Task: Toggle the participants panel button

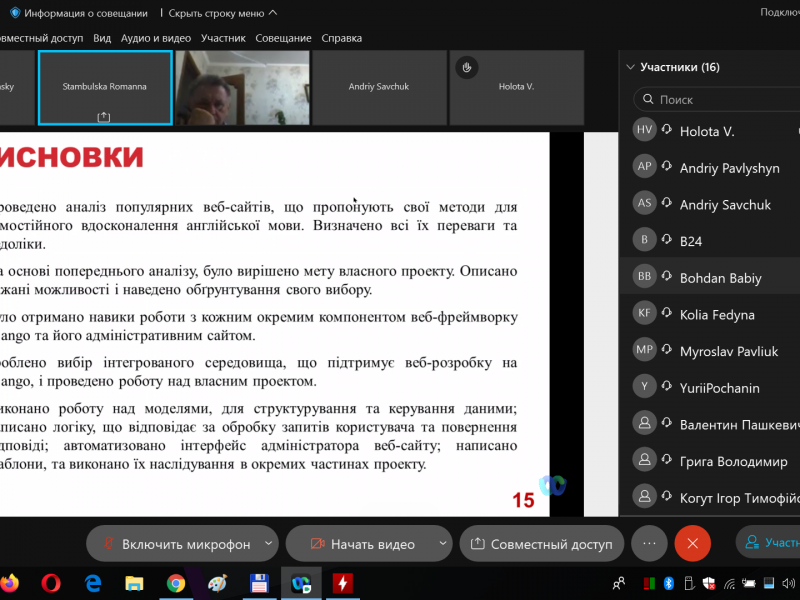Action: (x=770, y=543)
